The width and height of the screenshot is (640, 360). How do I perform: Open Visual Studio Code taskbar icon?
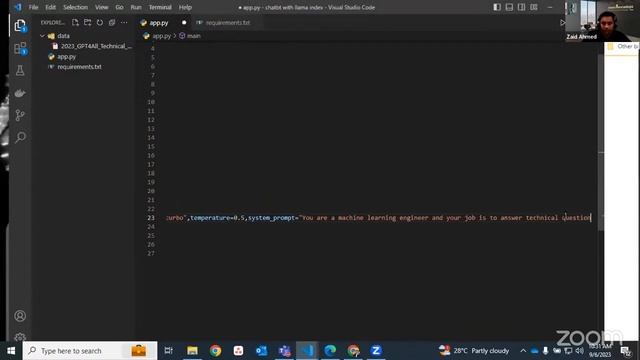[307, 351]
